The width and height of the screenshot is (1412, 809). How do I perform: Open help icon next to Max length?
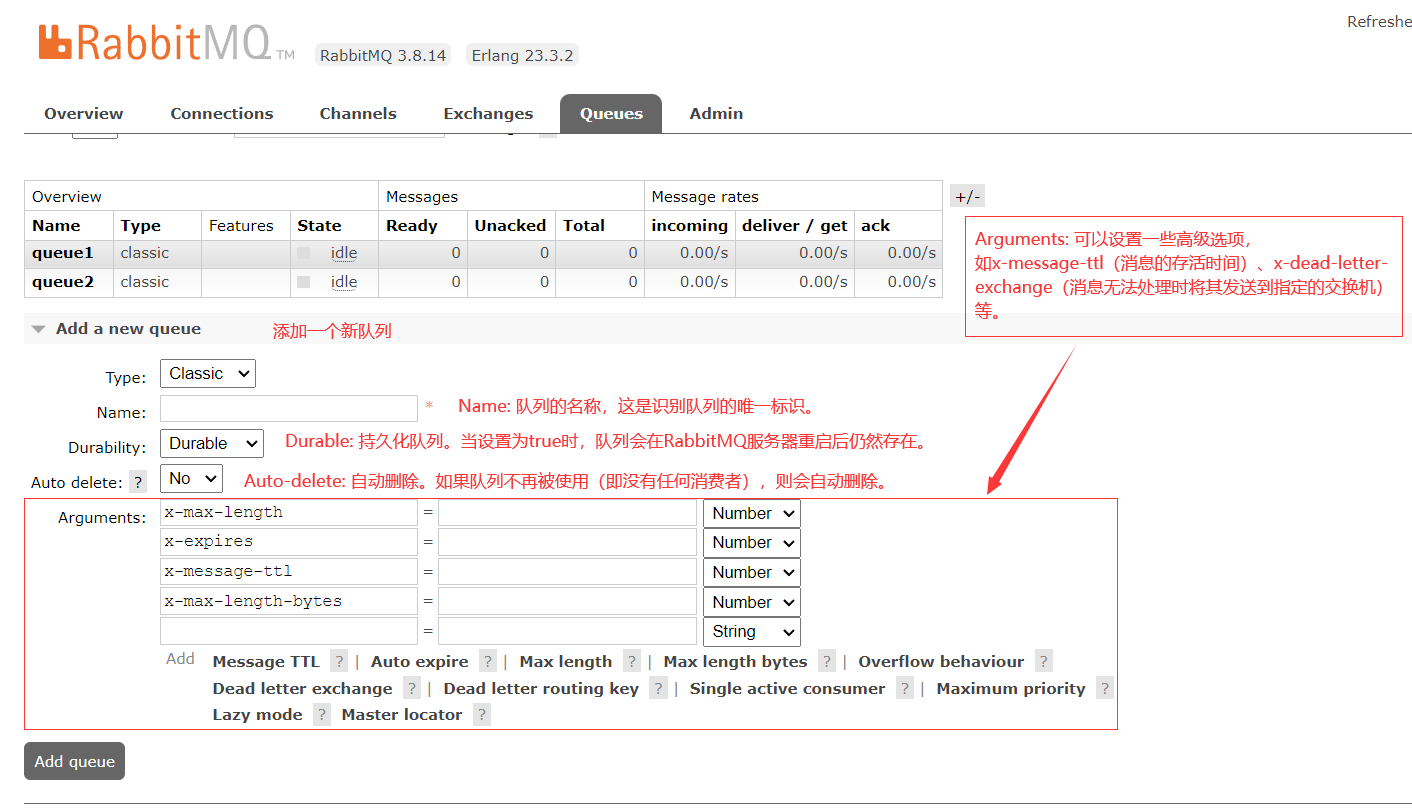tap(631, 661)
